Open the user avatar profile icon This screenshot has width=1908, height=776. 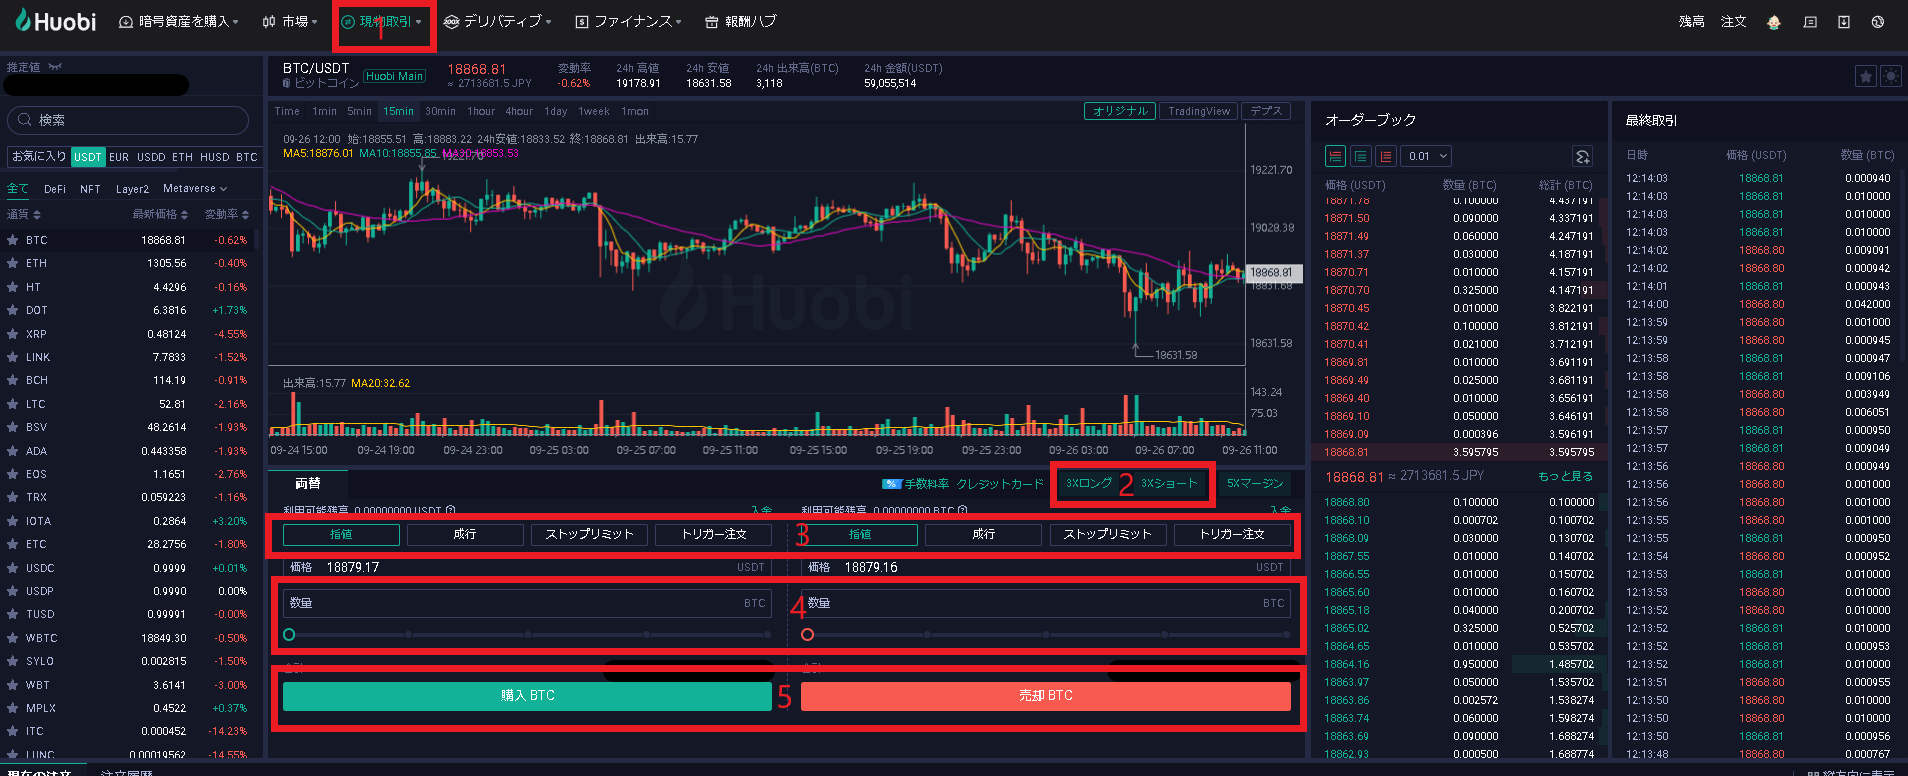pos(1774,22)
